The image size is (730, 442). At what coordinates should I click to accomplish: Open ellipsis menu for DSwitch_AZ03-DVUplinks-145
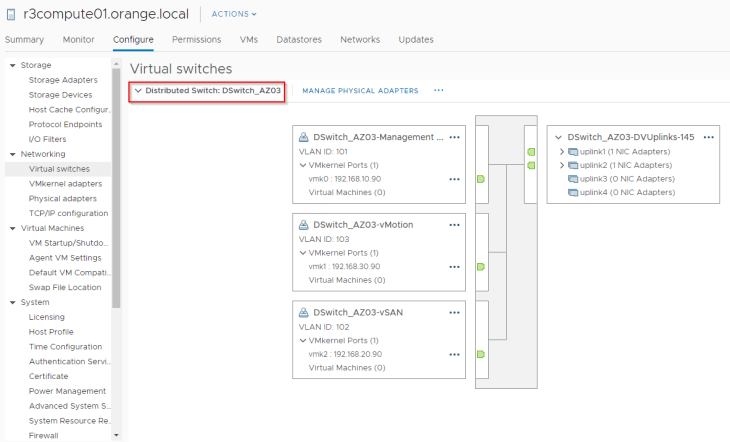click(708, 137)
